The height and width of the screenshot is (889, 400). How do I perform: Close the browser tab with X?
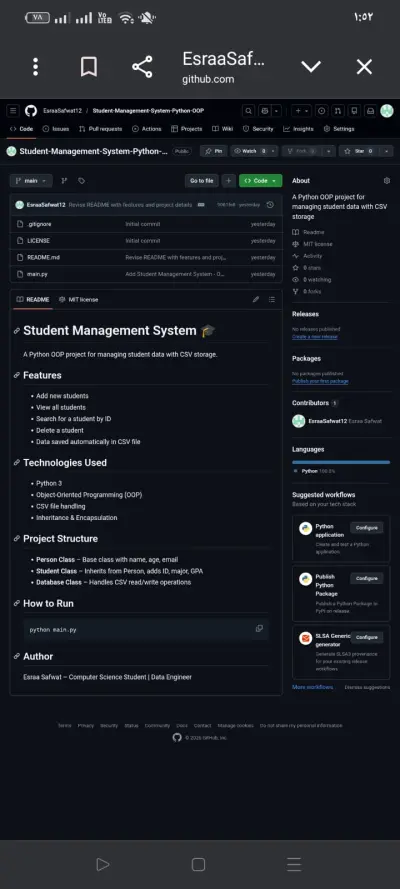click(x=364, y=67)
